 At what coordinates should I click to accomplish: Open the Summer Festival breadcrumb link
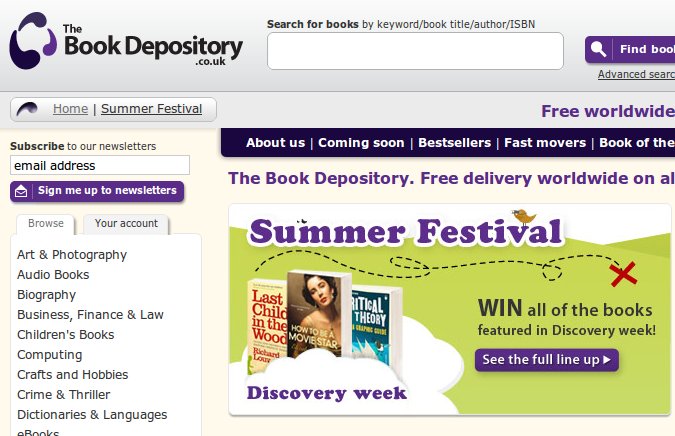tap(152, 109)
